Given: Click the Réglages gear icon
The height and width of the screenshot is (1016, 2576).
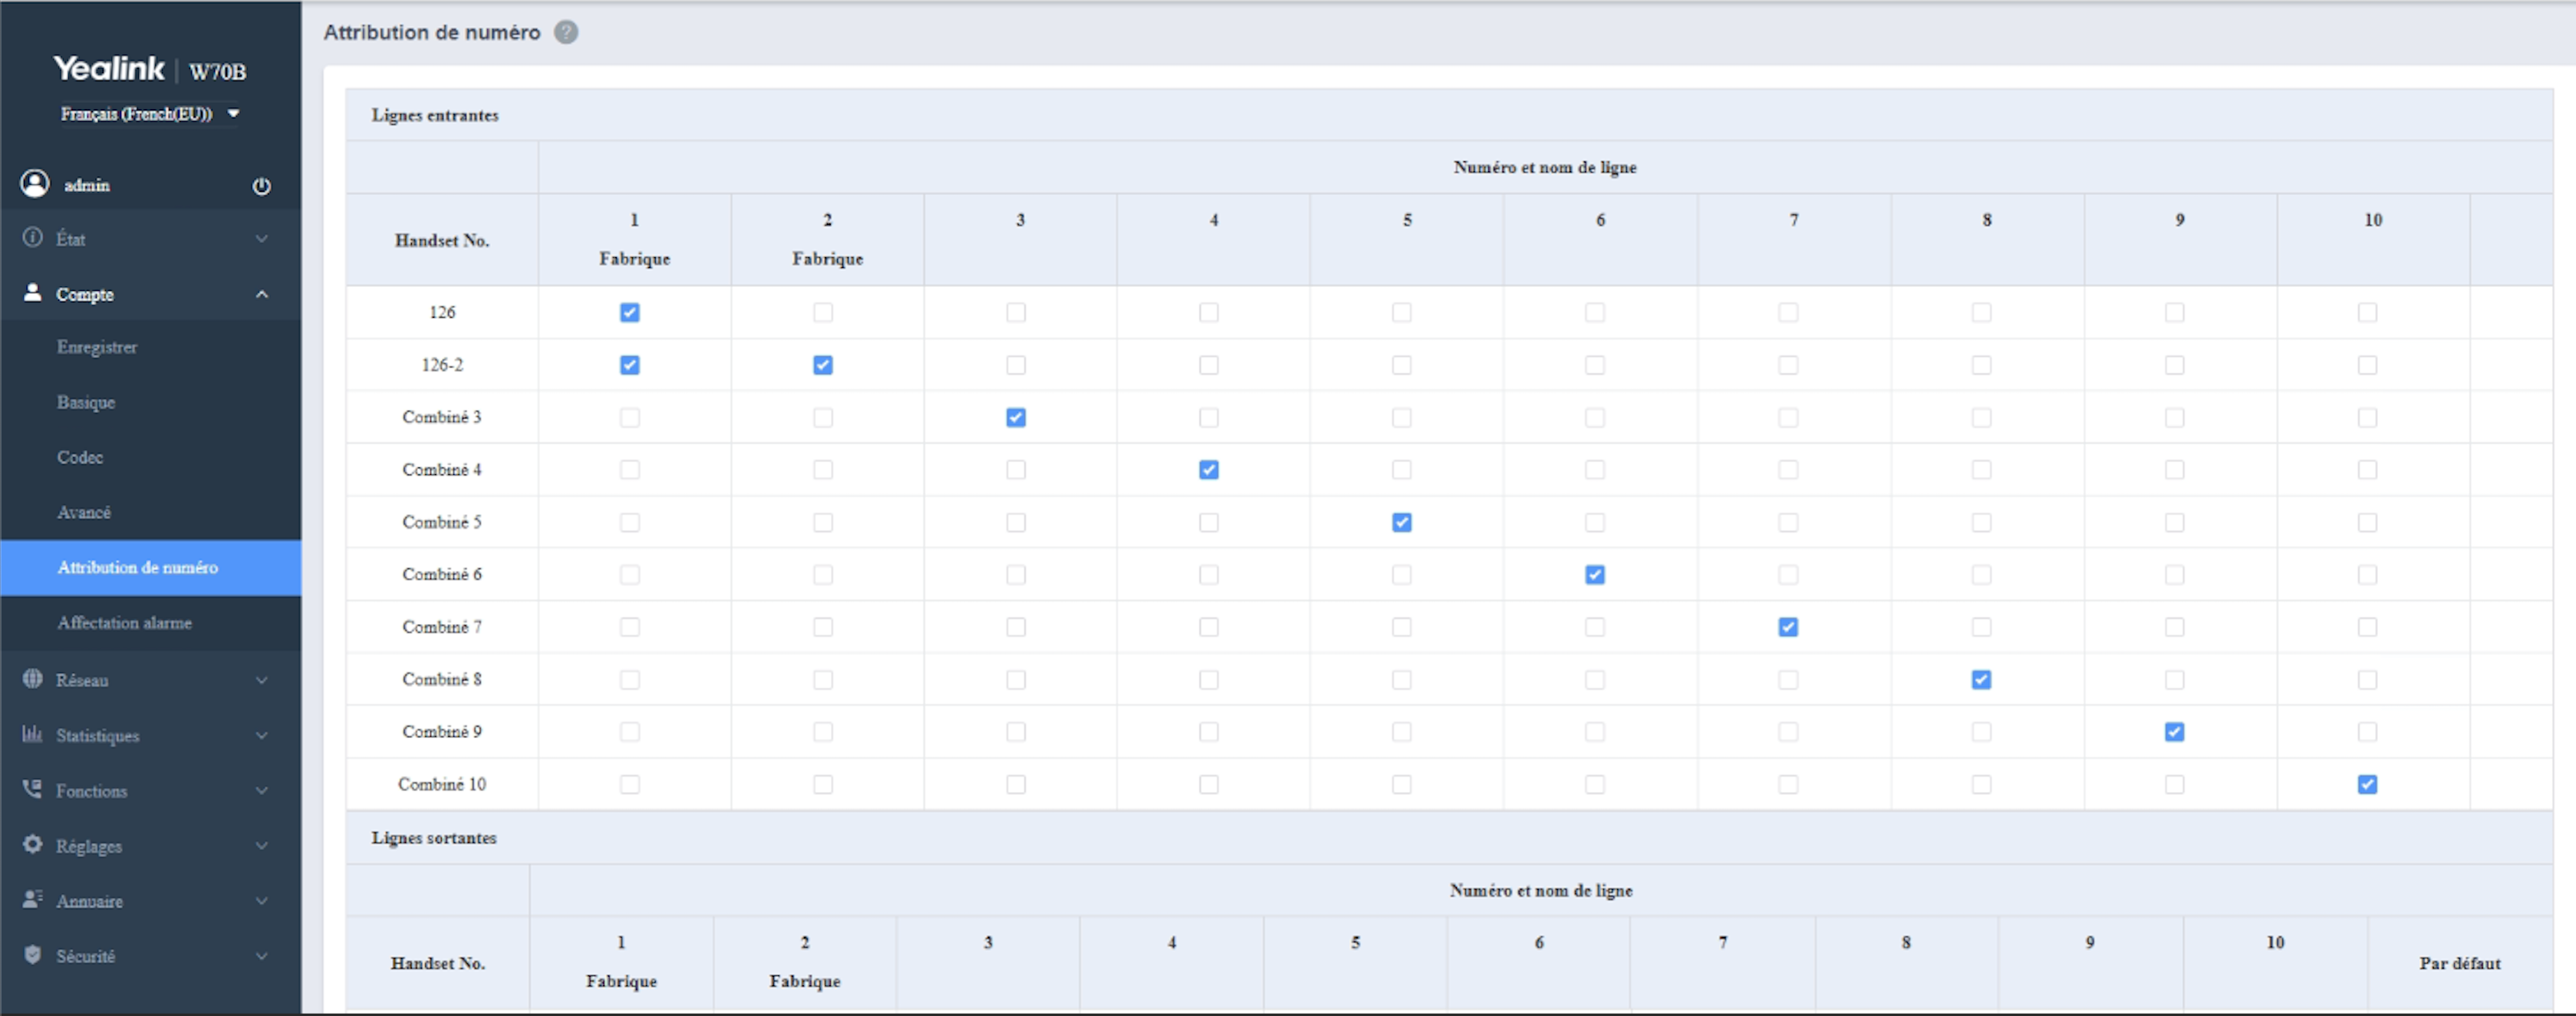Looking at the screenshot, I should click(33, 844).
